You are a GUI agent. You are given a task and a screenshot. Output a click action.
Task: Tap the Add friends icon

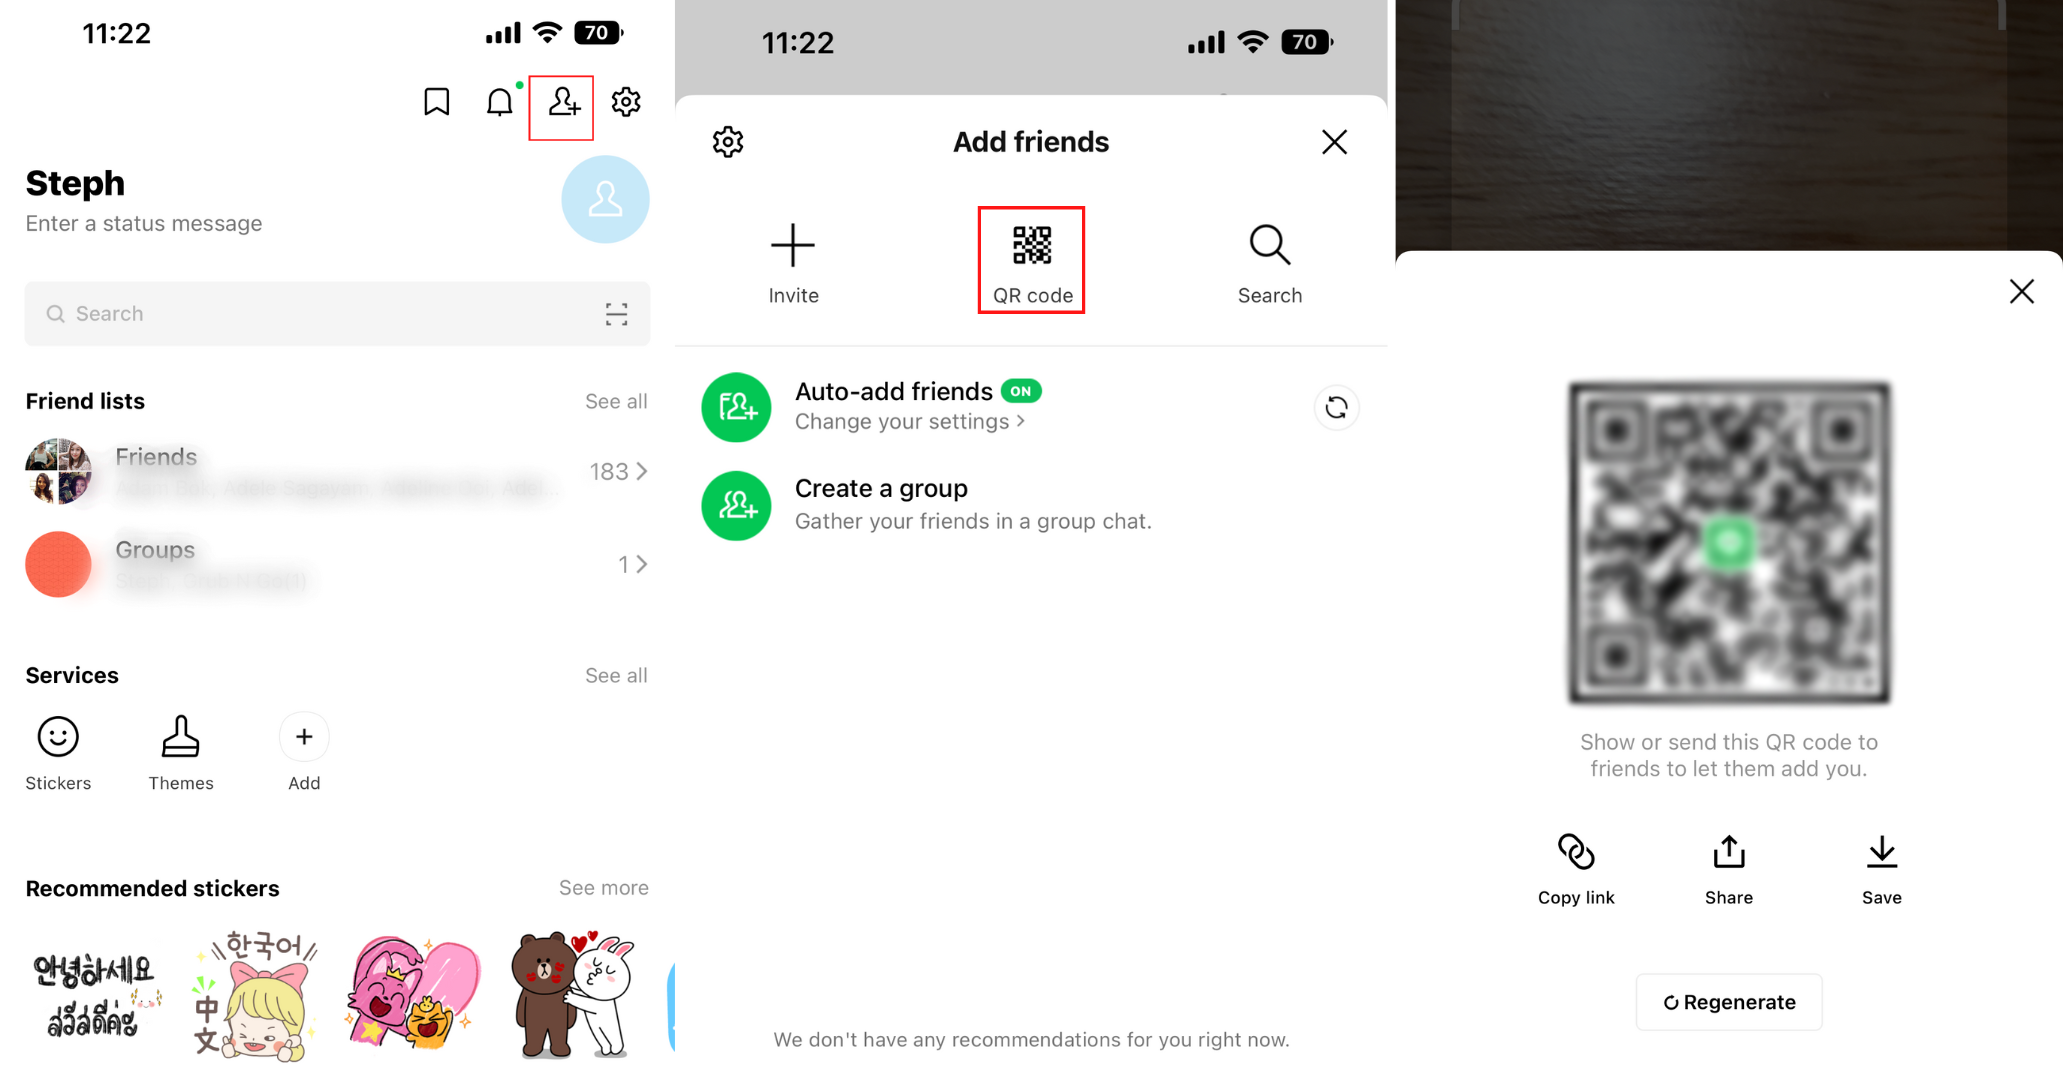[564, 102]
